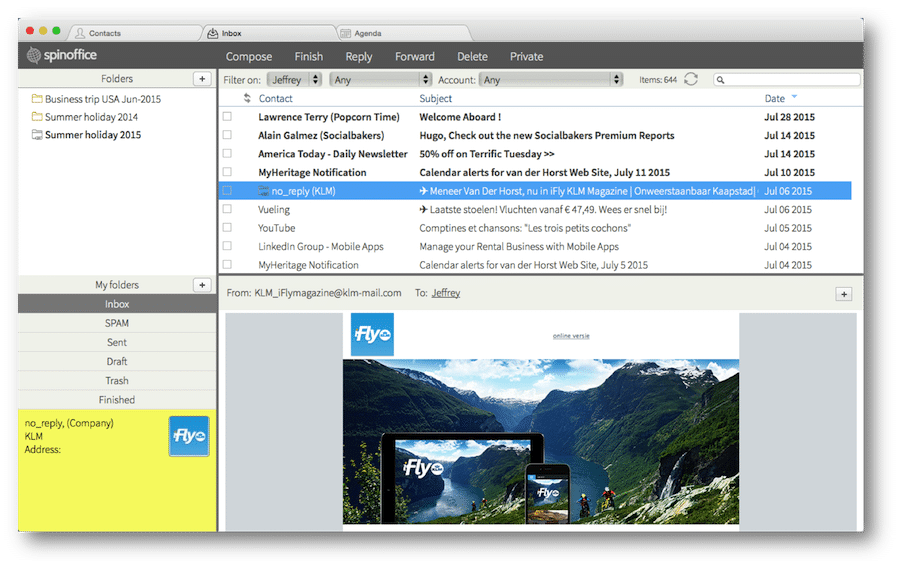This screenshot has width=900, height=568.
Task: Open YouTube 'Comptines et chansons' email
Action: 525,228
